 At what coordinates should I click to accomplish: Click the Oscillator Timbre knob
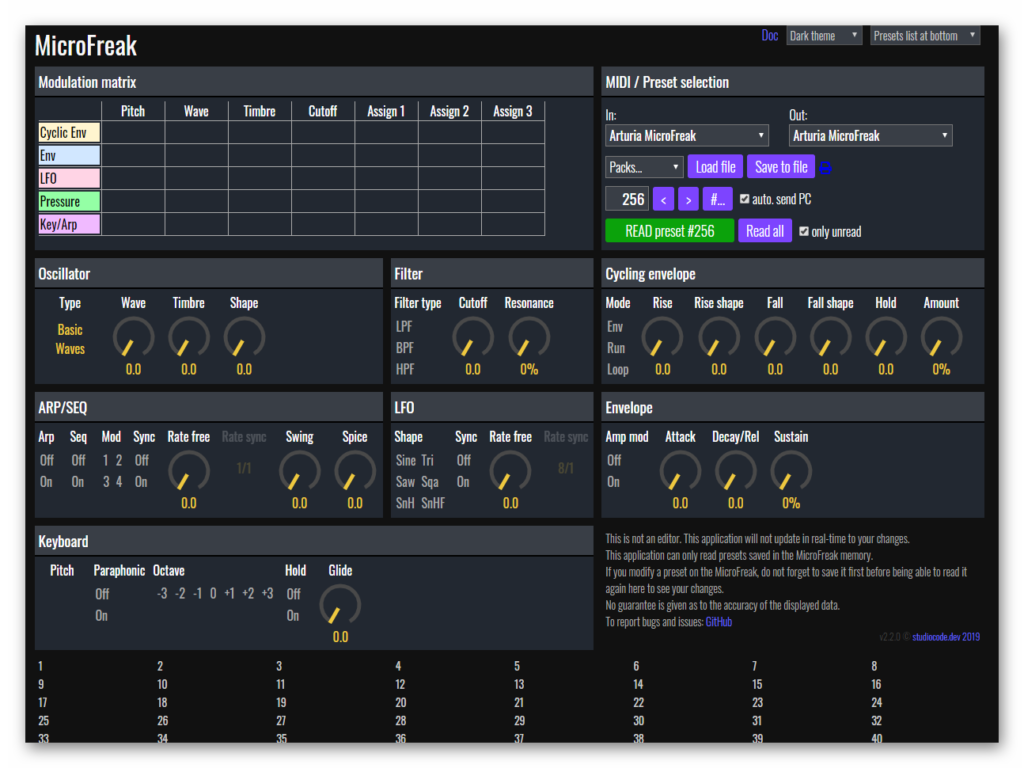(x=189, y=338)
